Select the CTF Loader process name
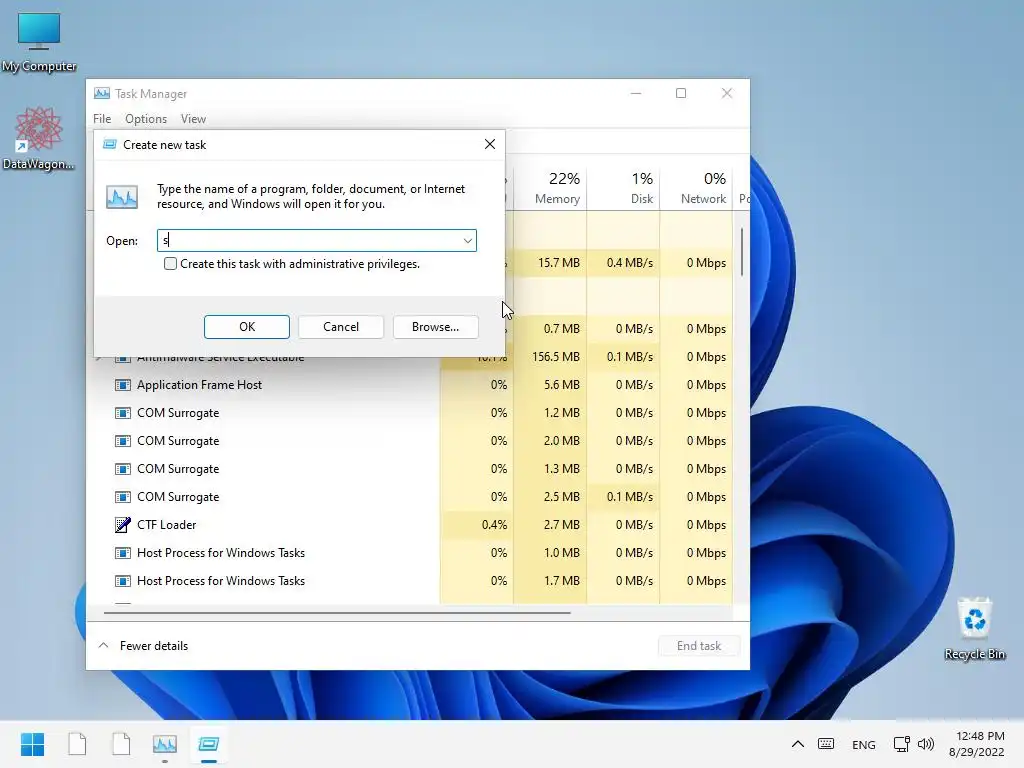The width and height of the screenshot is (1024, 768). click(x=167, y=525)
